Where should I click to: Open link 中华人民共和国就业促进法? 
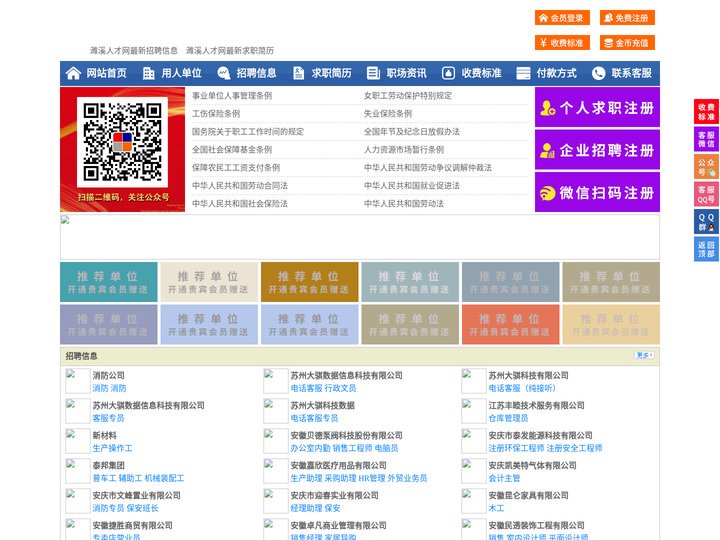(x=412, y=186)
